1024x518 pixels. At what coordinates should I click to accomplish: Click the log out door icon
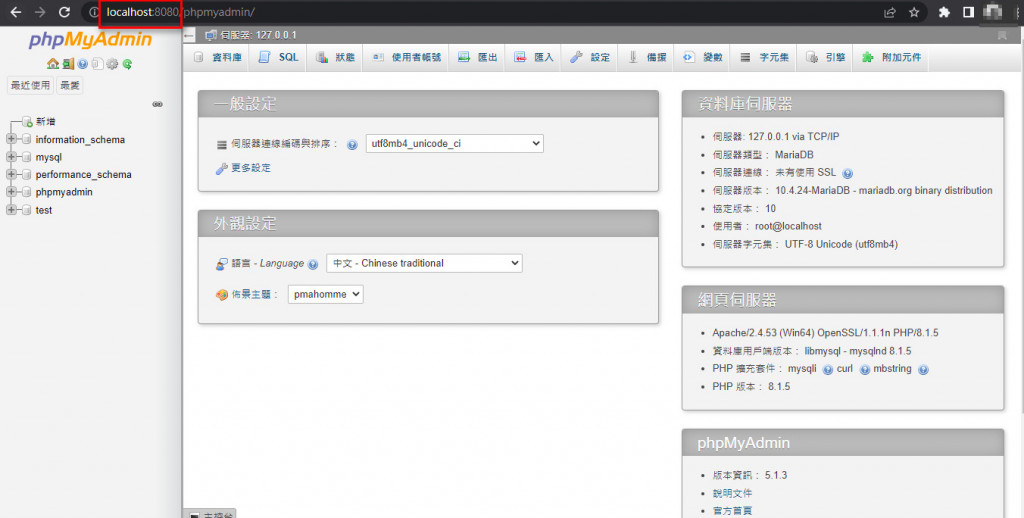point(68,64)
